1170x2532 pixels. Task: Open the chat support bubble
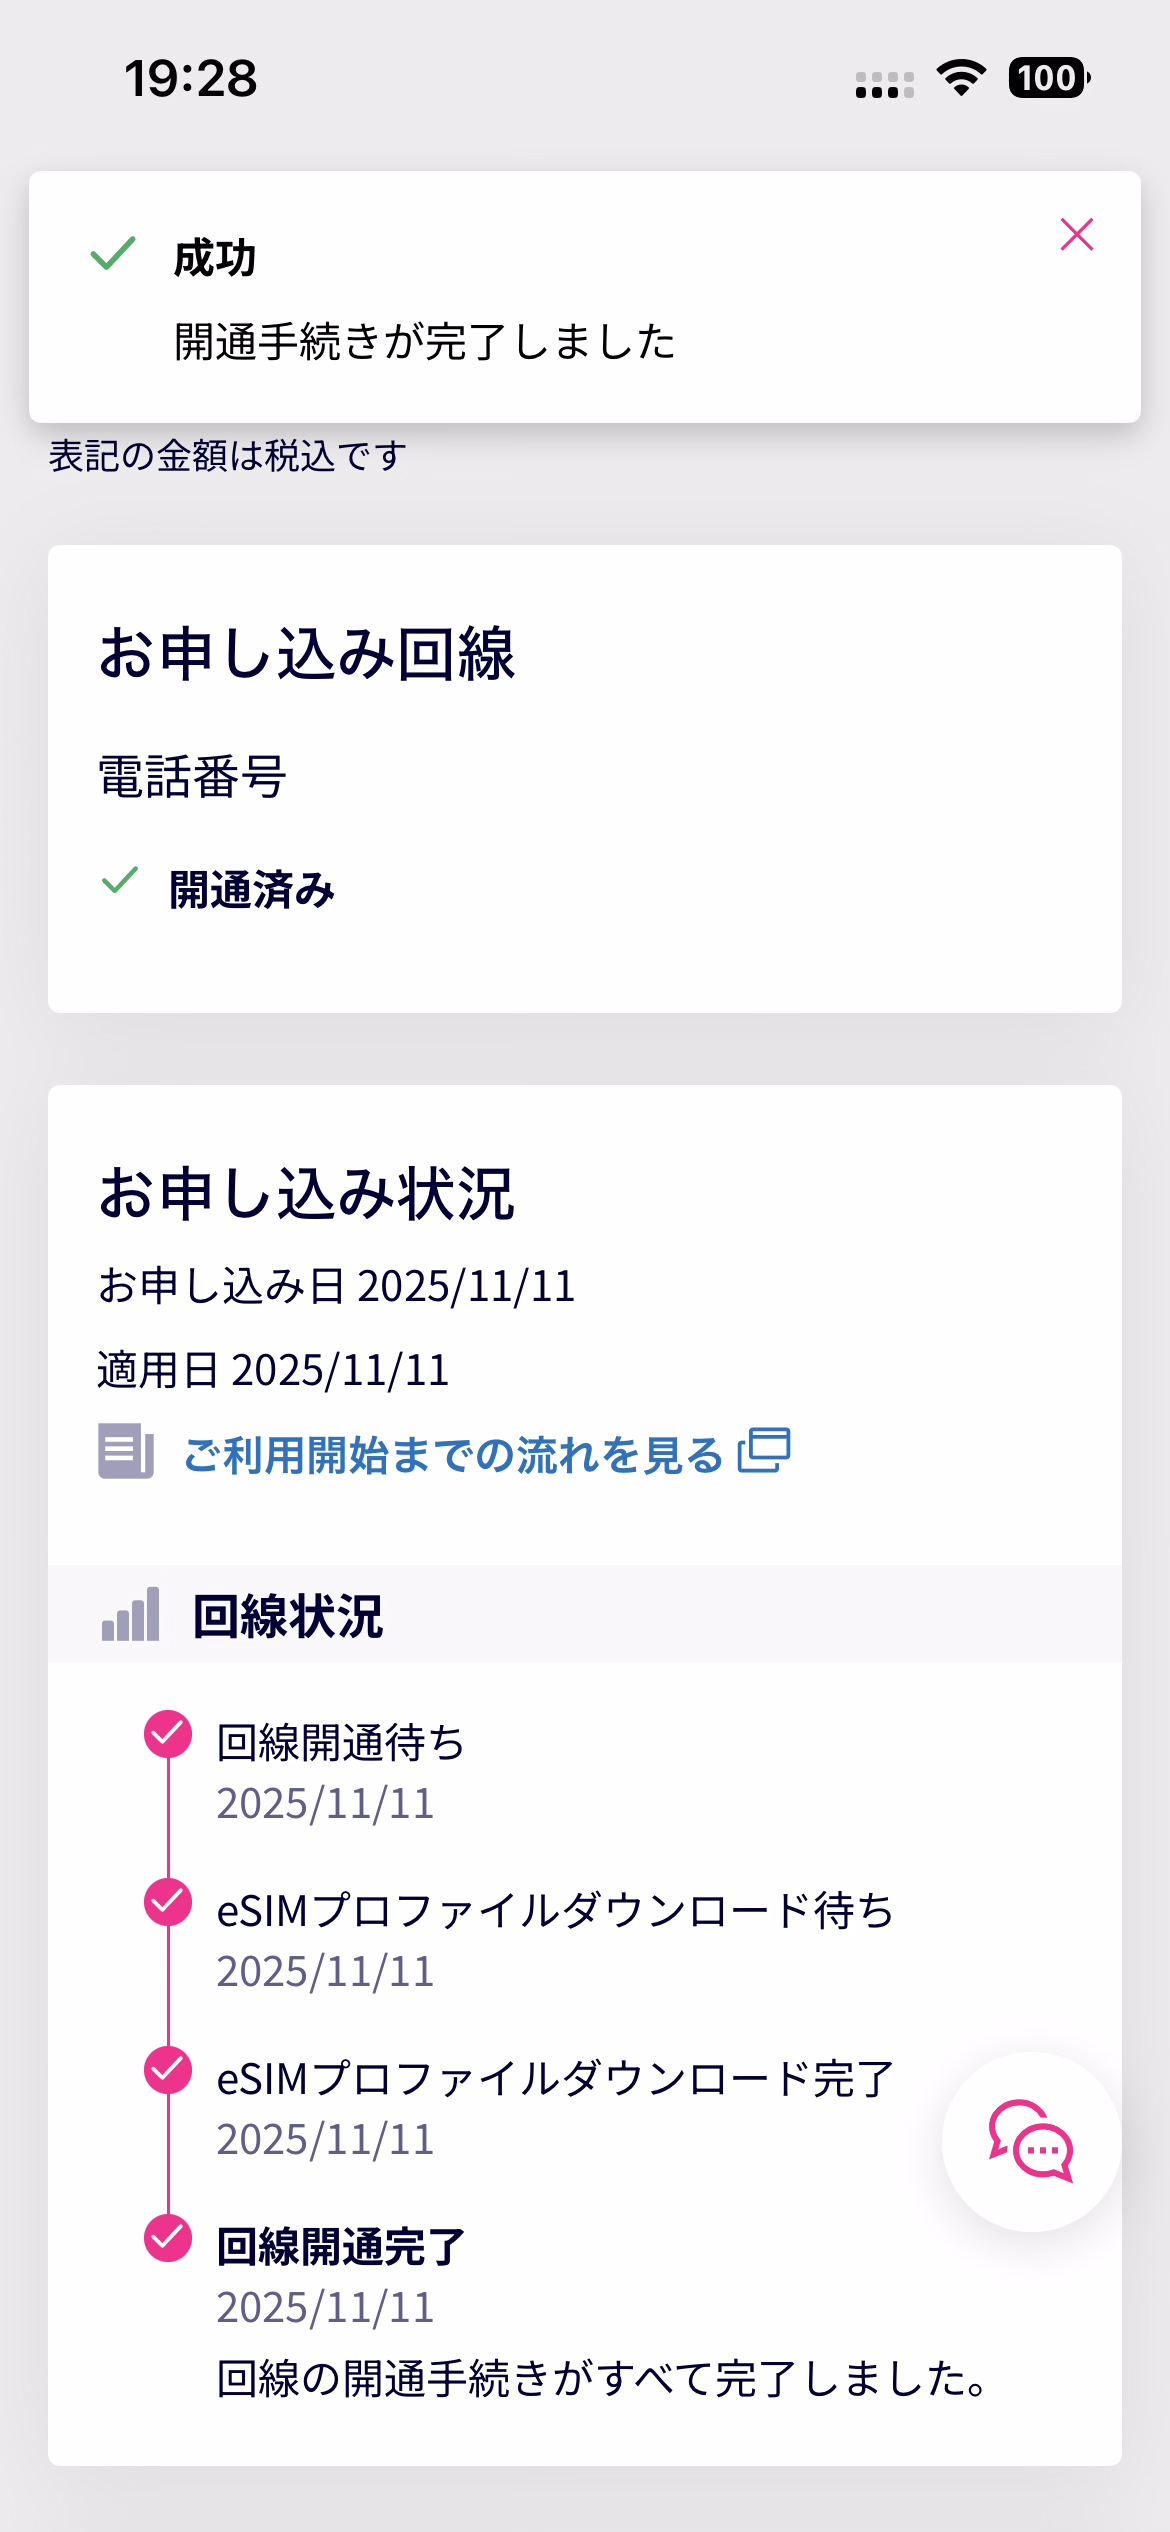1031,2141
